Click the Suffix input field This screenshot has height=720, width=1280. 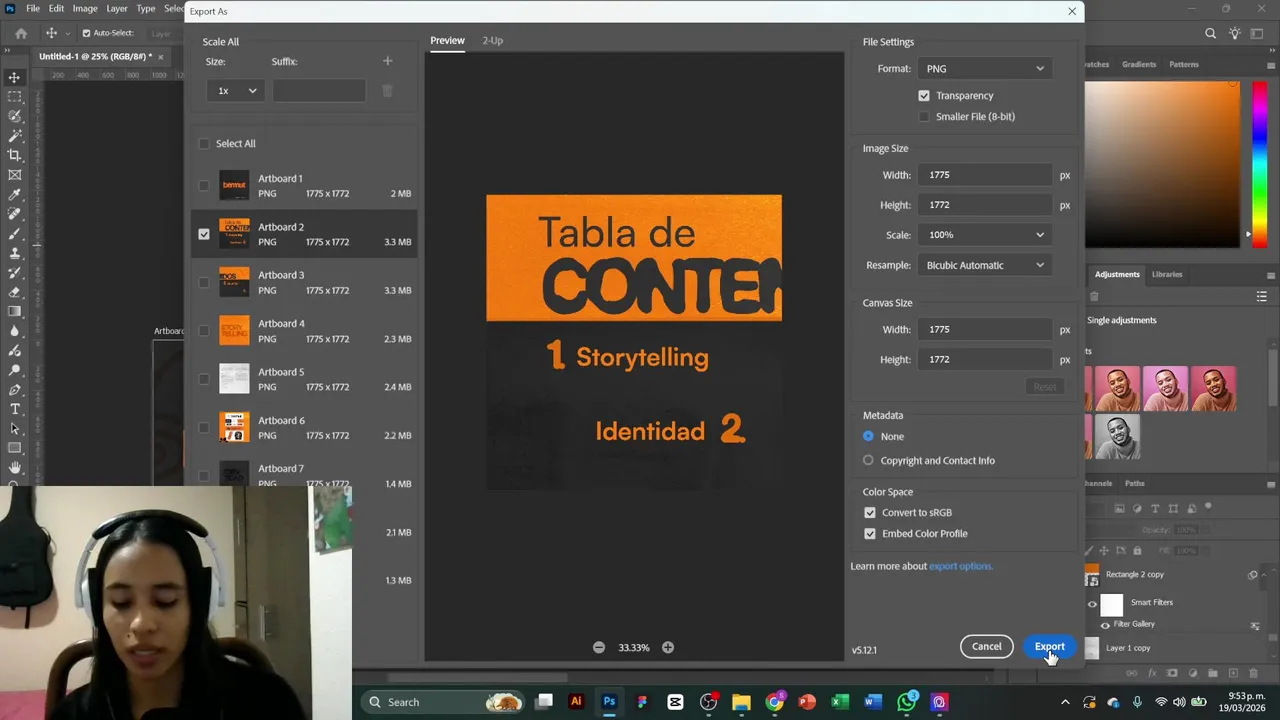pyautogui.click(x=319, y=91)
